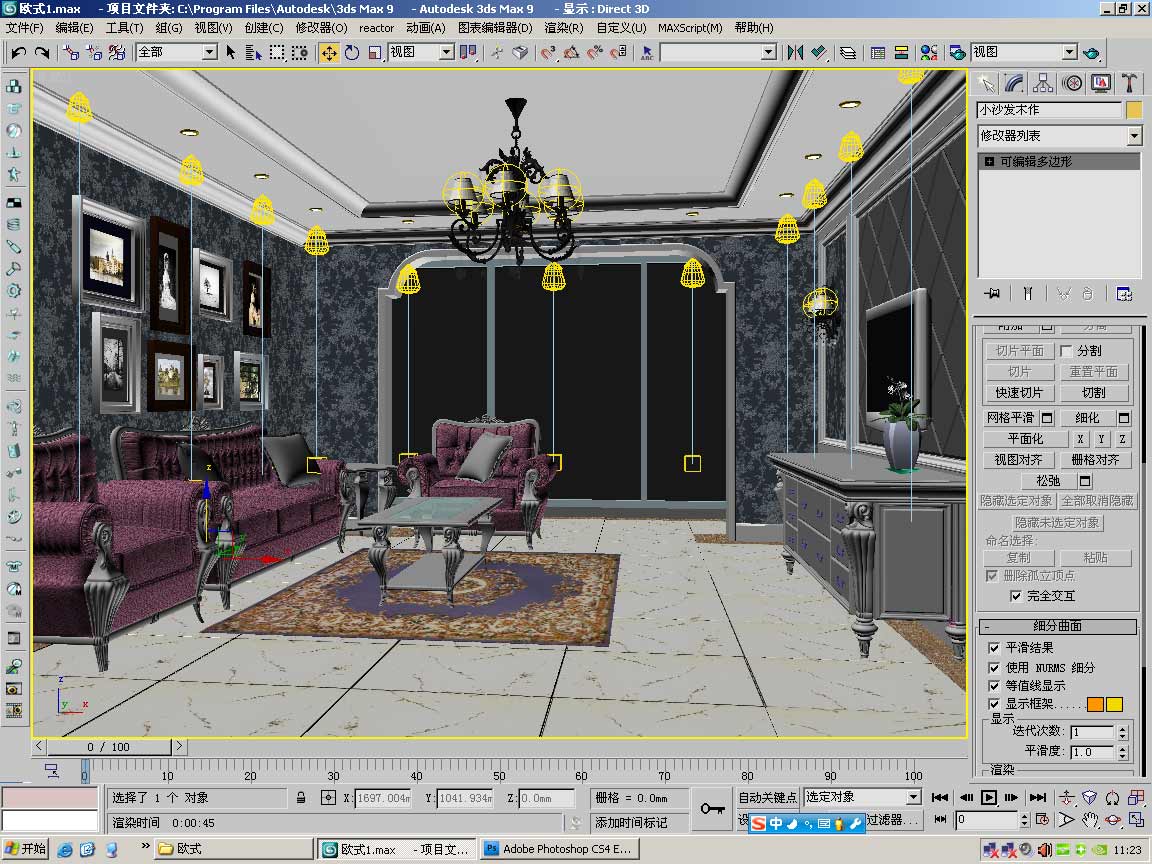Viewport: 1152px width, 864px height.
Task: Open 网格平滑 settings box
Action: (1048, 418)
